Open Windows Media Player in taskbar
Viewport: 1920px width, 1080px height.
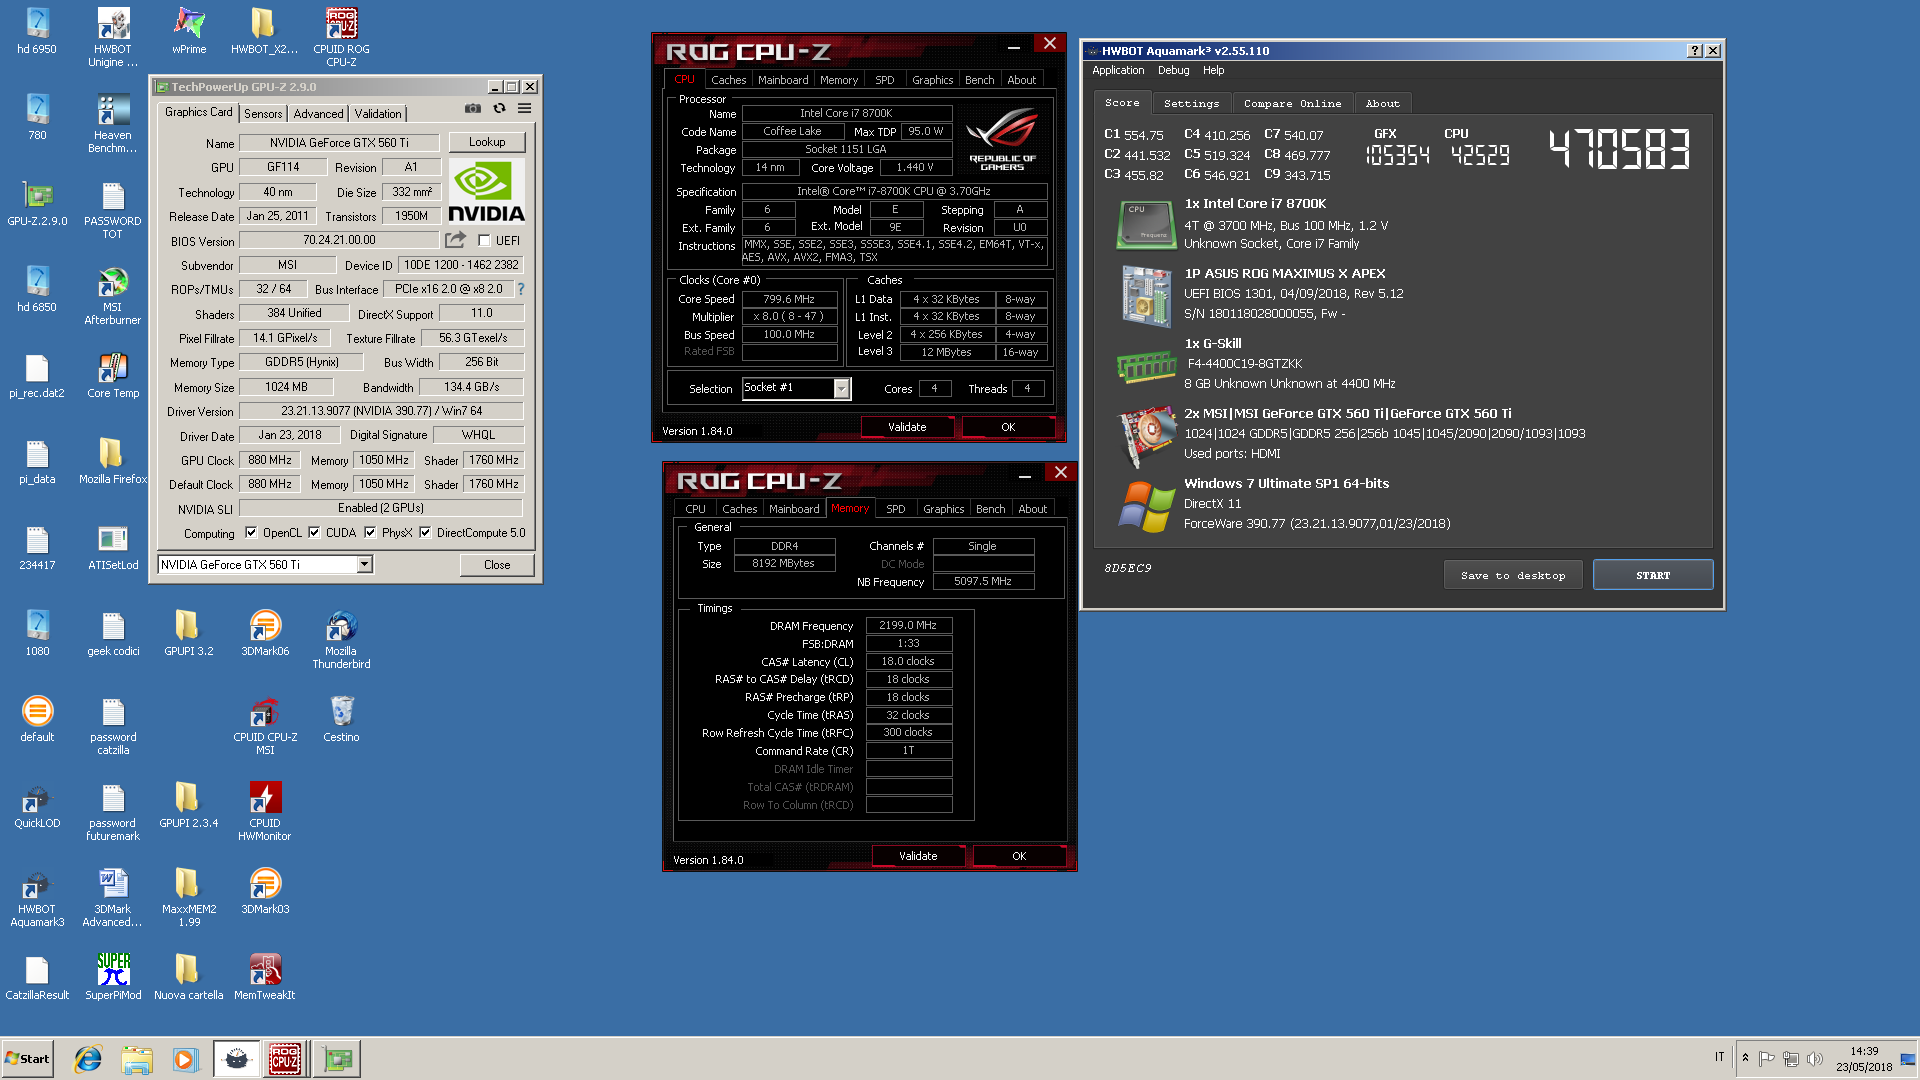(x=185, y=1059)
